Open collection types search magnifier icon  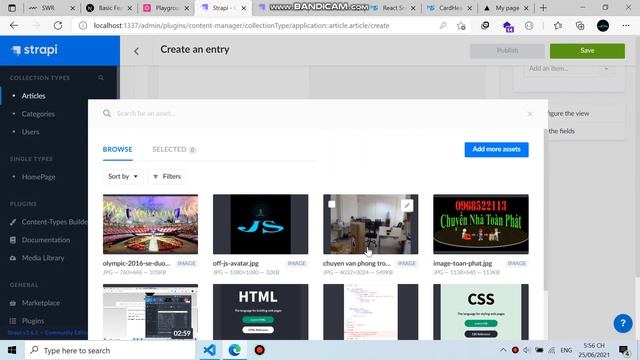click(101, 78)
